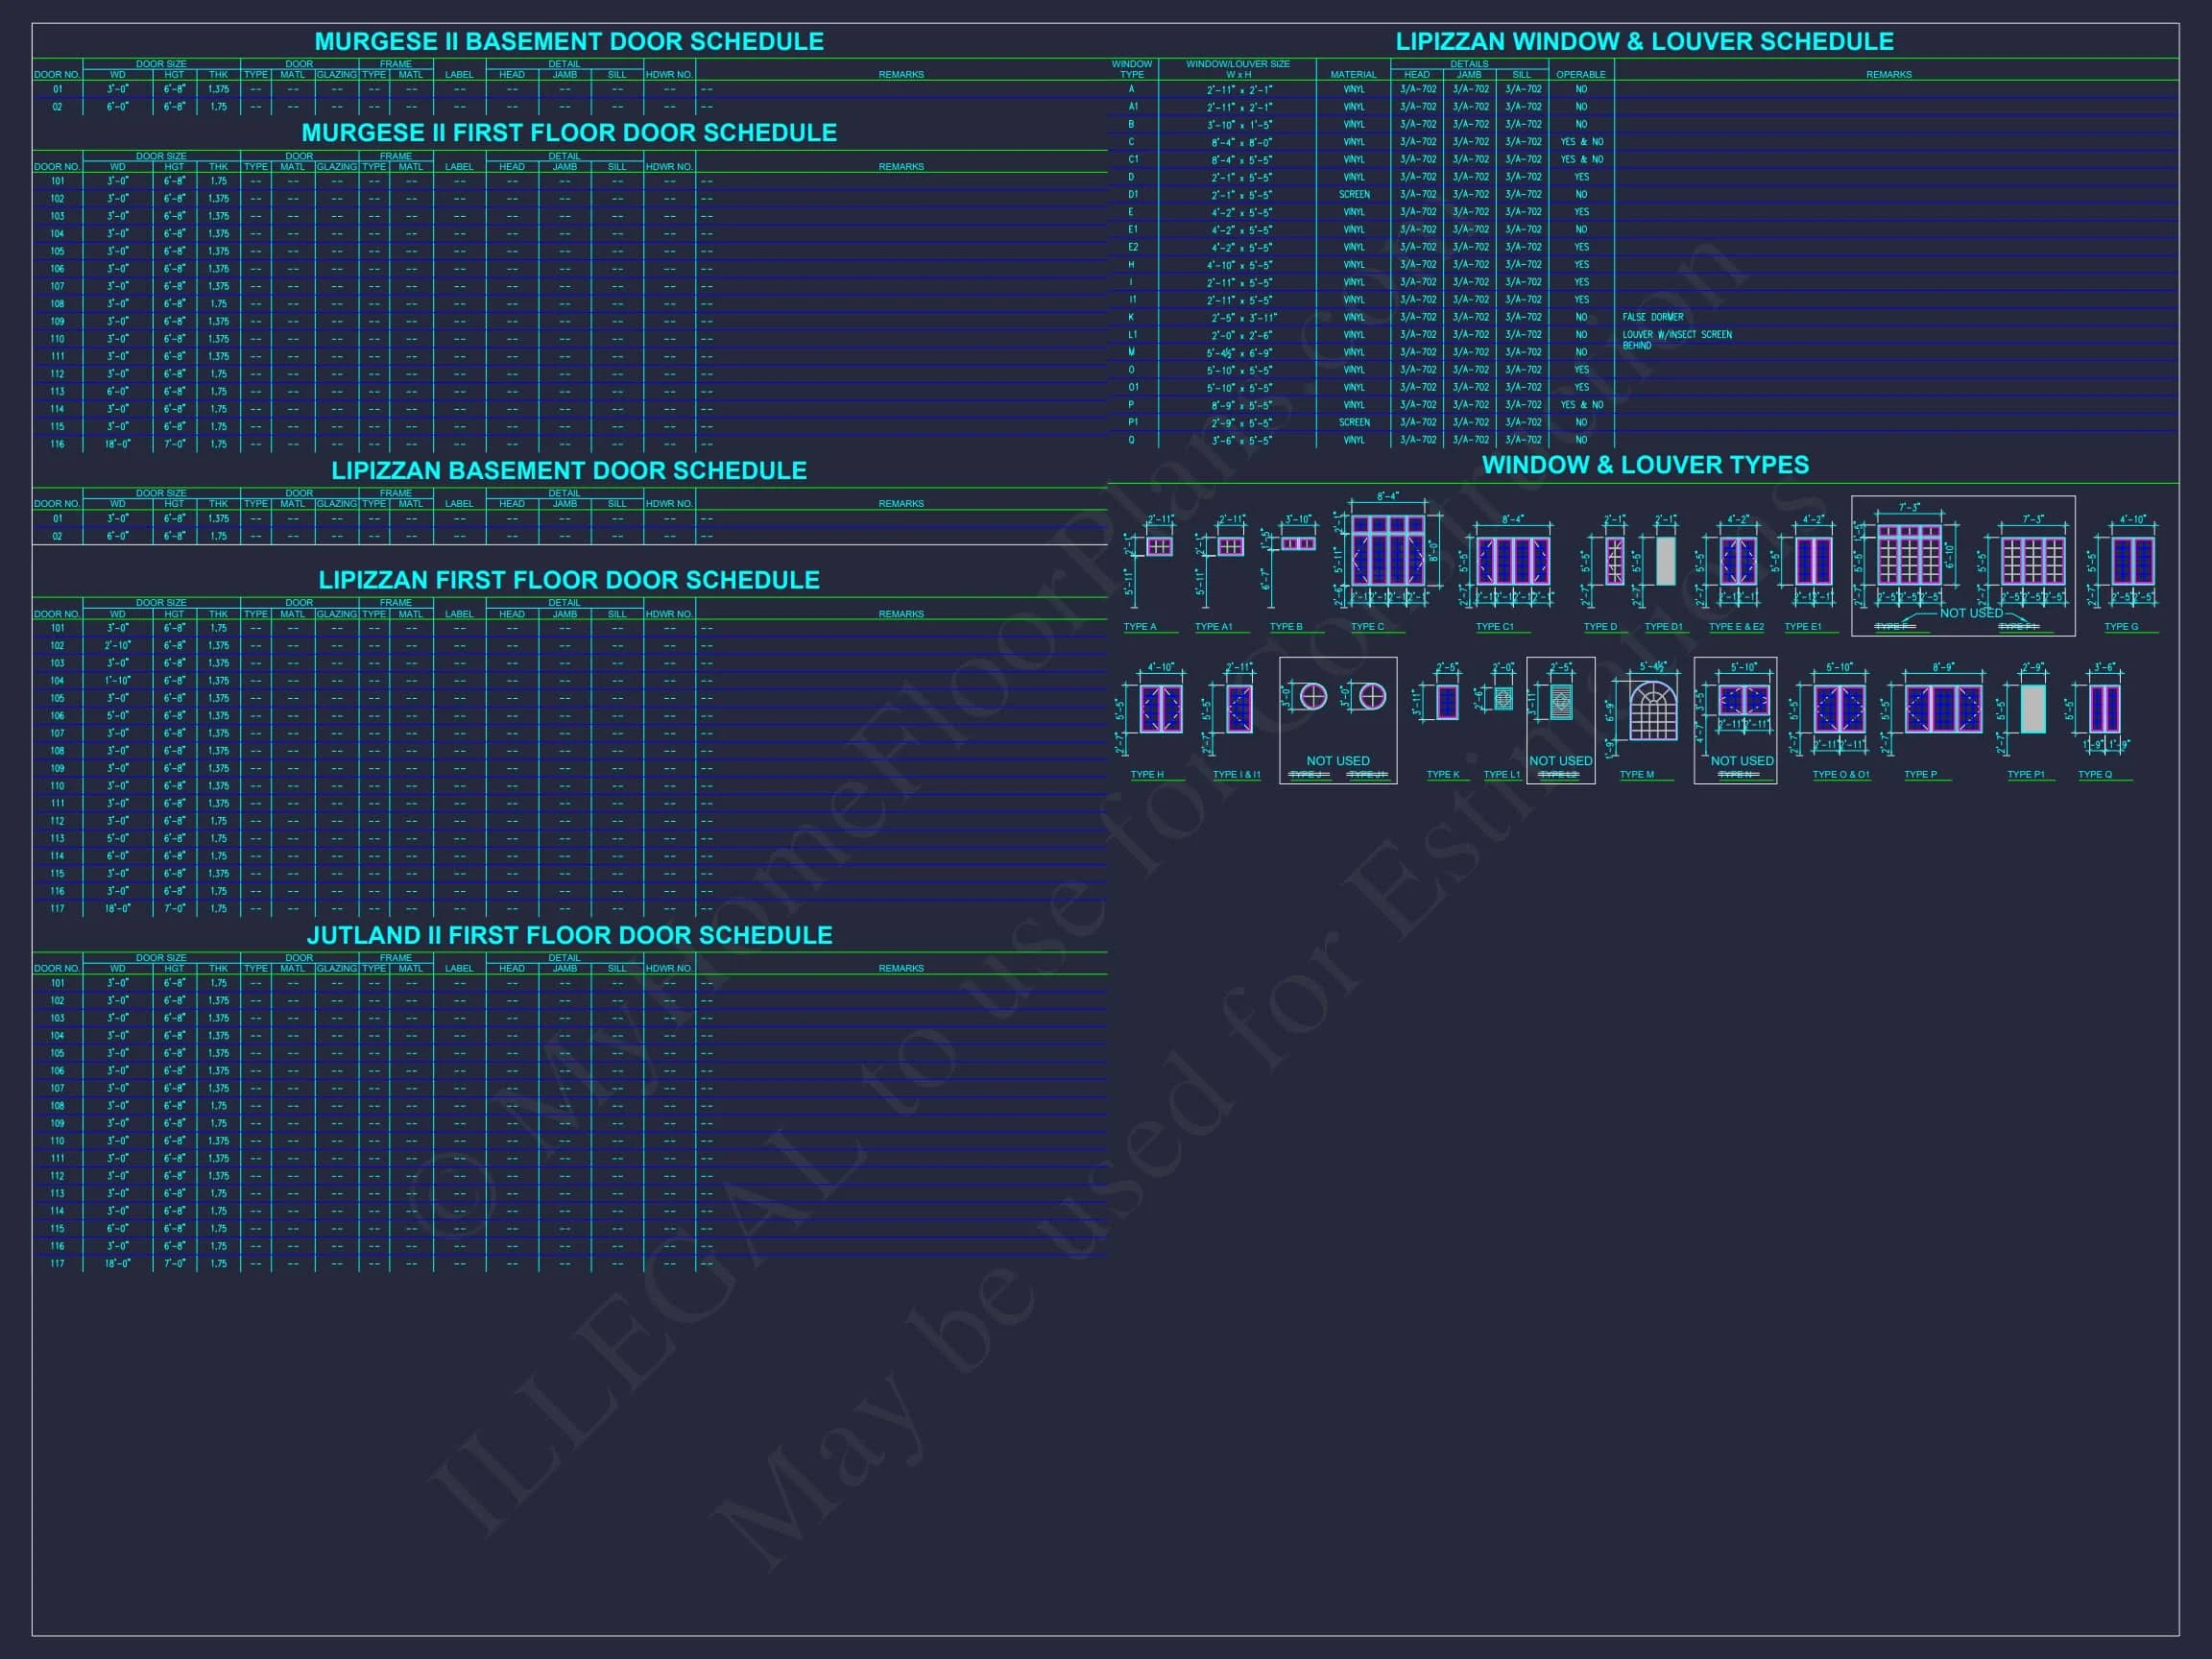Select the arched Type M window symbol
Screen dimensions: 2212x1659
tap(1652, 711)
